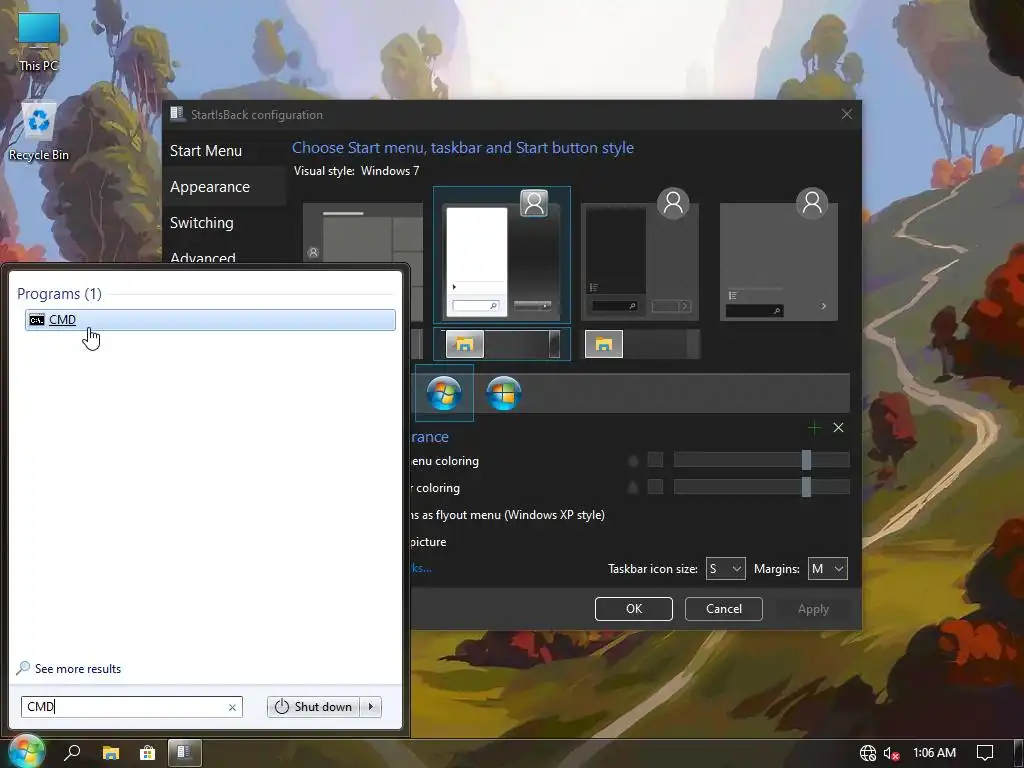
Task: Open the This PC desktop icon
Action: (x=39, y=42)
